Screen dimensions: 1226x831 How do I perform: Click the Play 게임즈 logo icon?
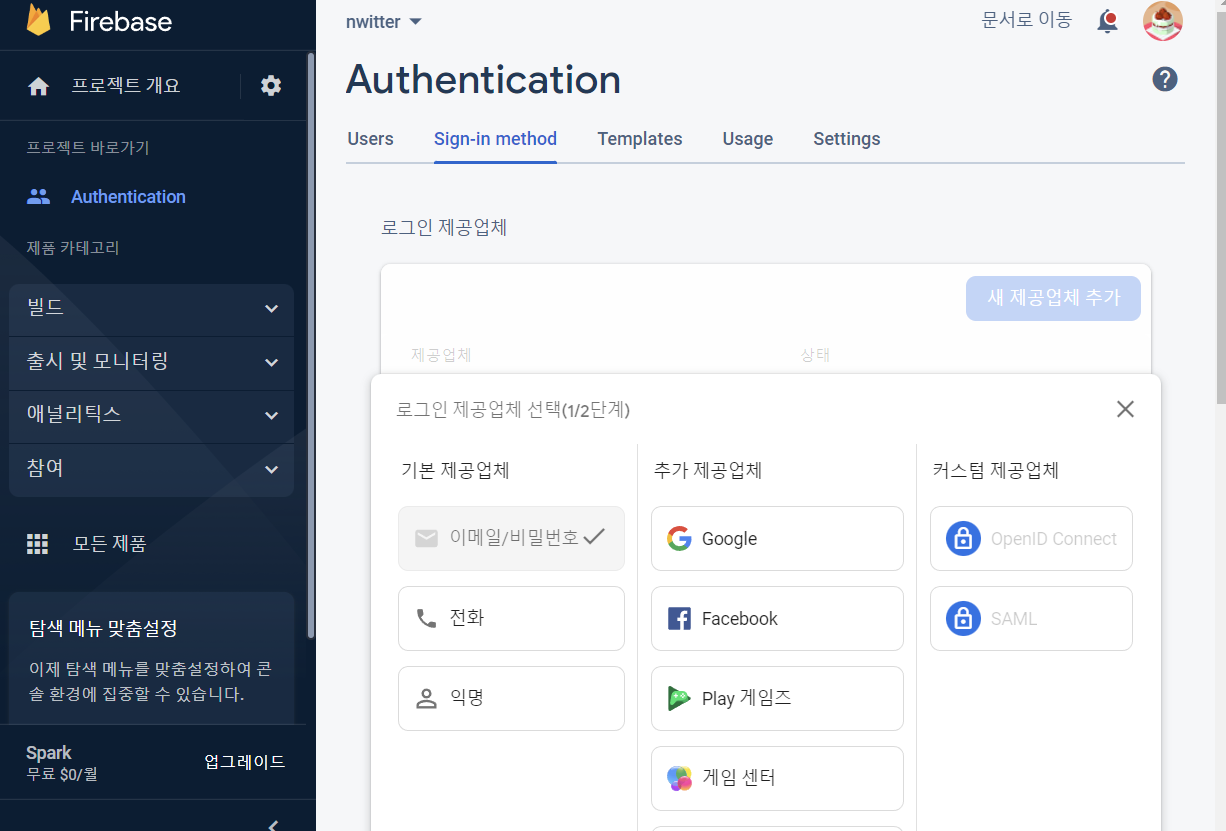tap(679, 698)
